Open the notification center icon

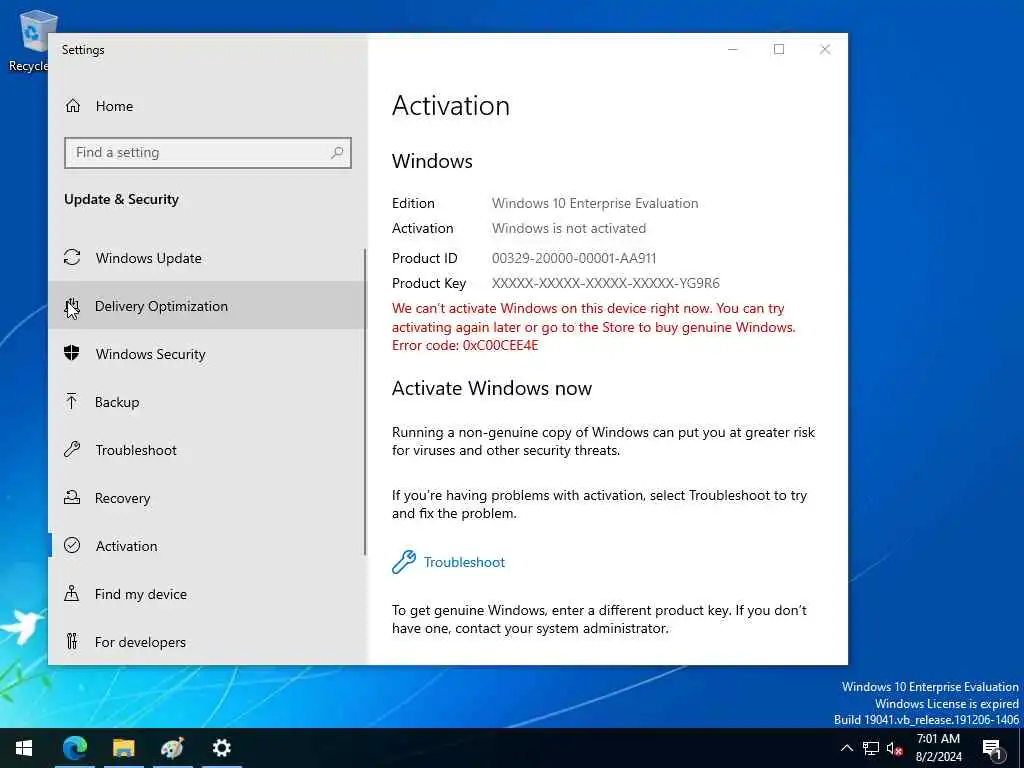(991, 748)
